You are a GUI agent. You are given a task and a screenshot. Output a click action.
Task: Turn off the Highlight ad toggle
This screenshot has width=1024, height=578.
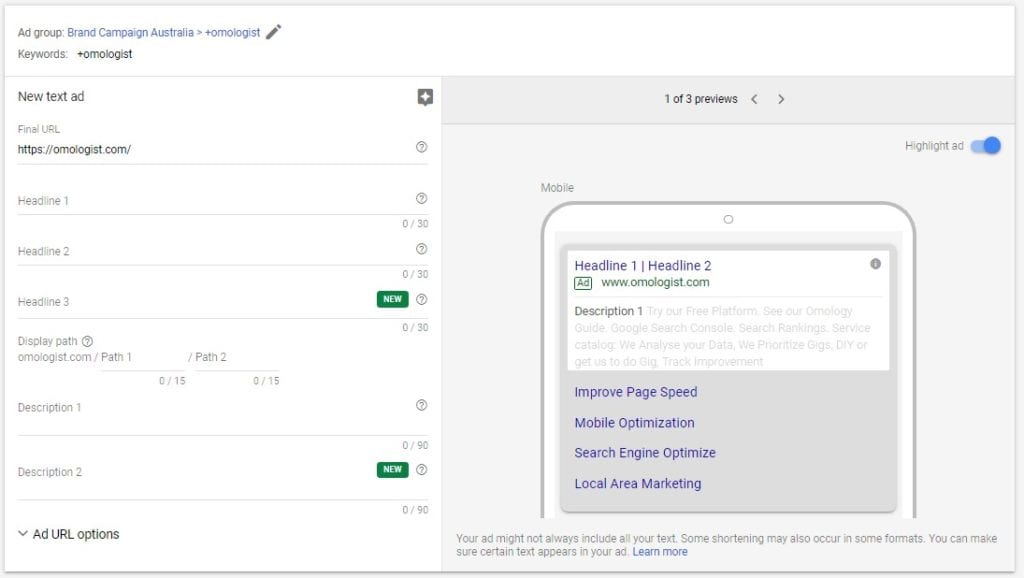[x=985, y=146]
